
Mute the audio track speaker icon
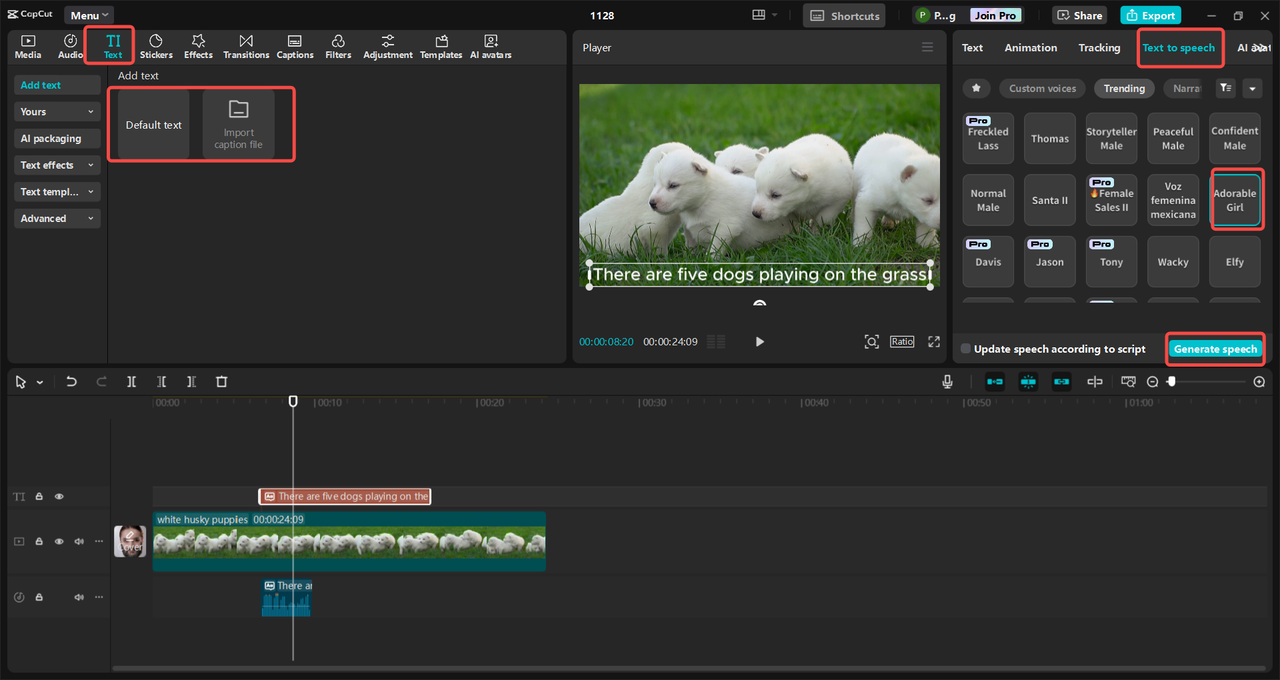[x=79, y=597]
